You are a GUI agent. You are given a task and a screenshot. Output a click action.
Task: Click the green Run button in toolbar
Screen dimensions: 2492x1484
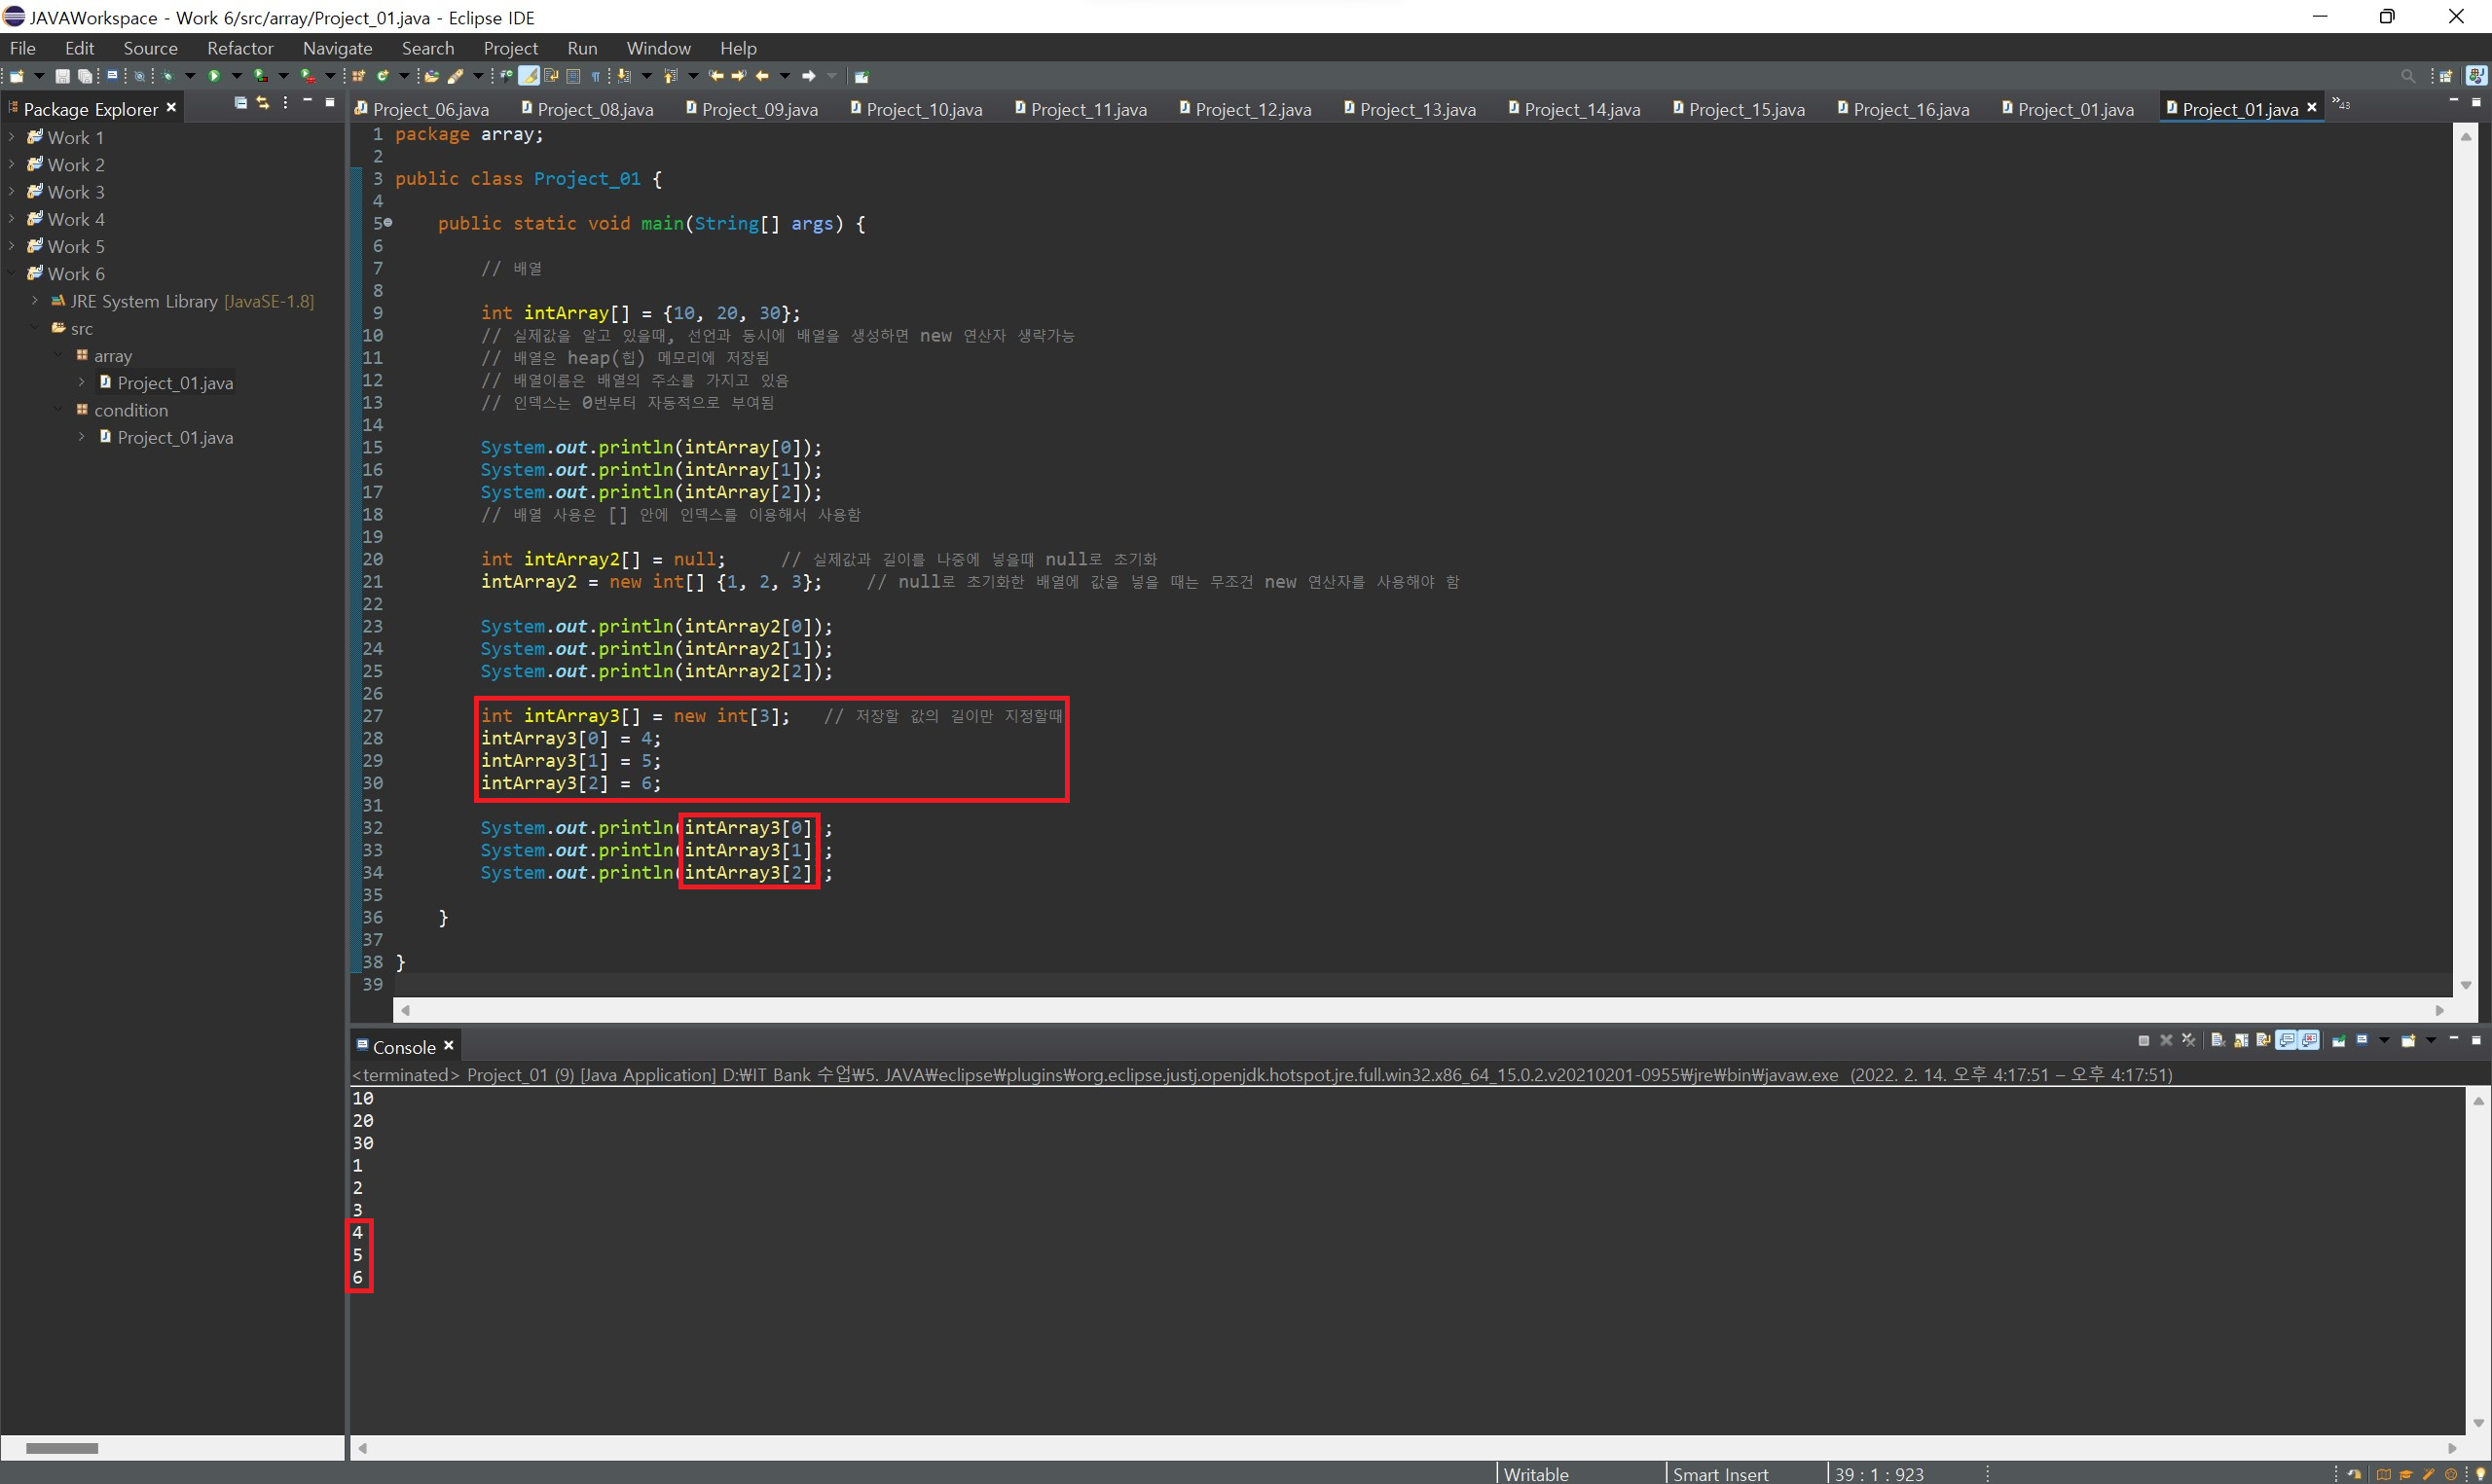tap(214, 76)
